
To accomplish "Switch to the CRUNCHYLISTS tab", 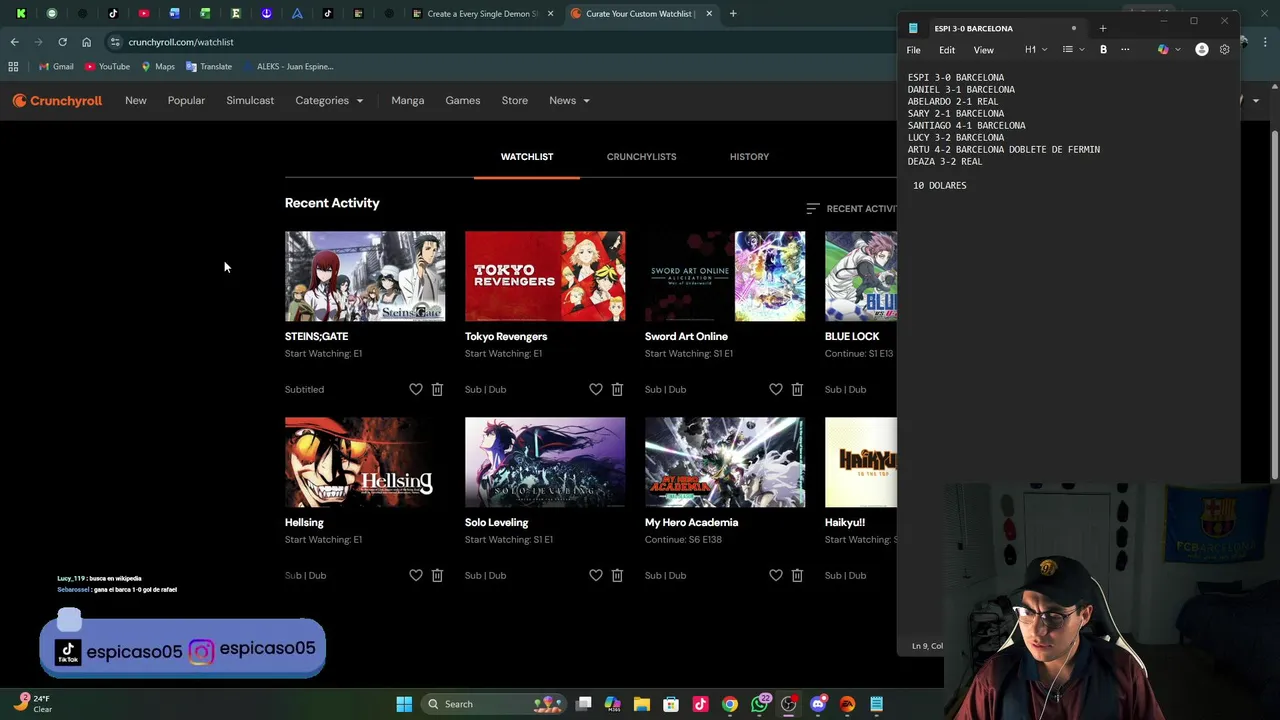I will pyautogui.click(x=641, y=157).
